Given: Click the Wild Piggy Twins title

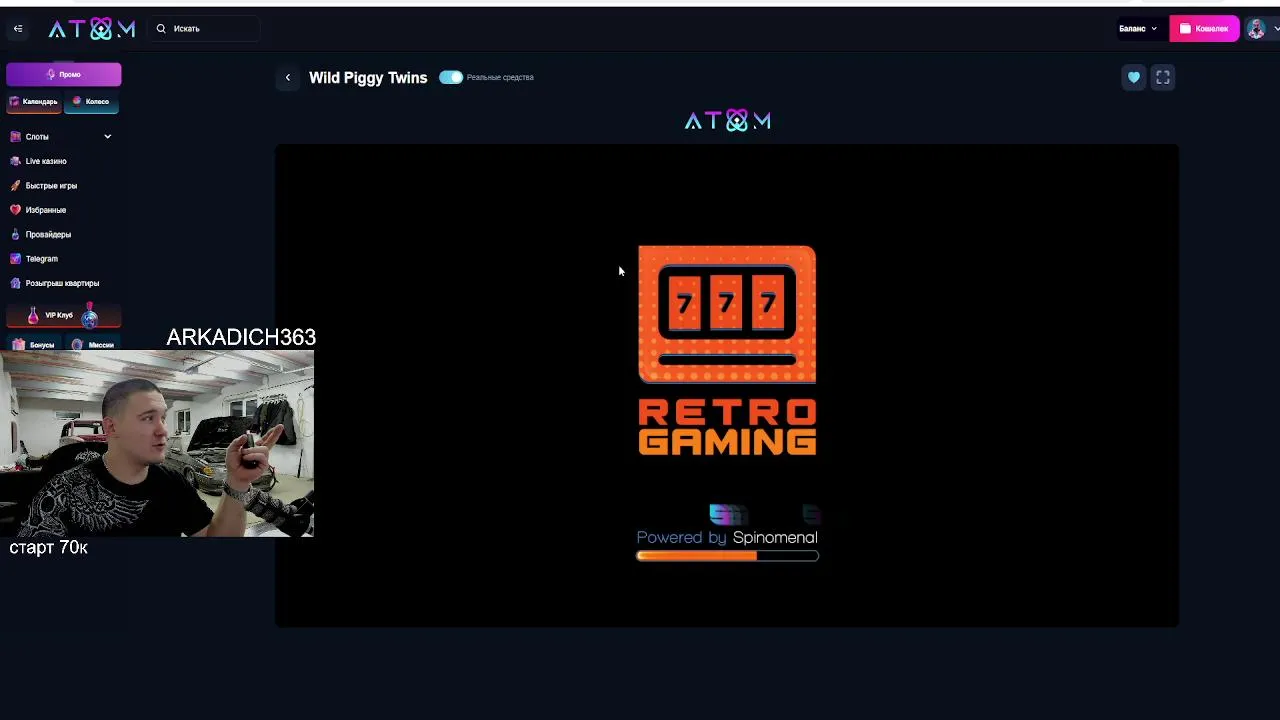Looking at the screenshot, I should pos(368,78).
